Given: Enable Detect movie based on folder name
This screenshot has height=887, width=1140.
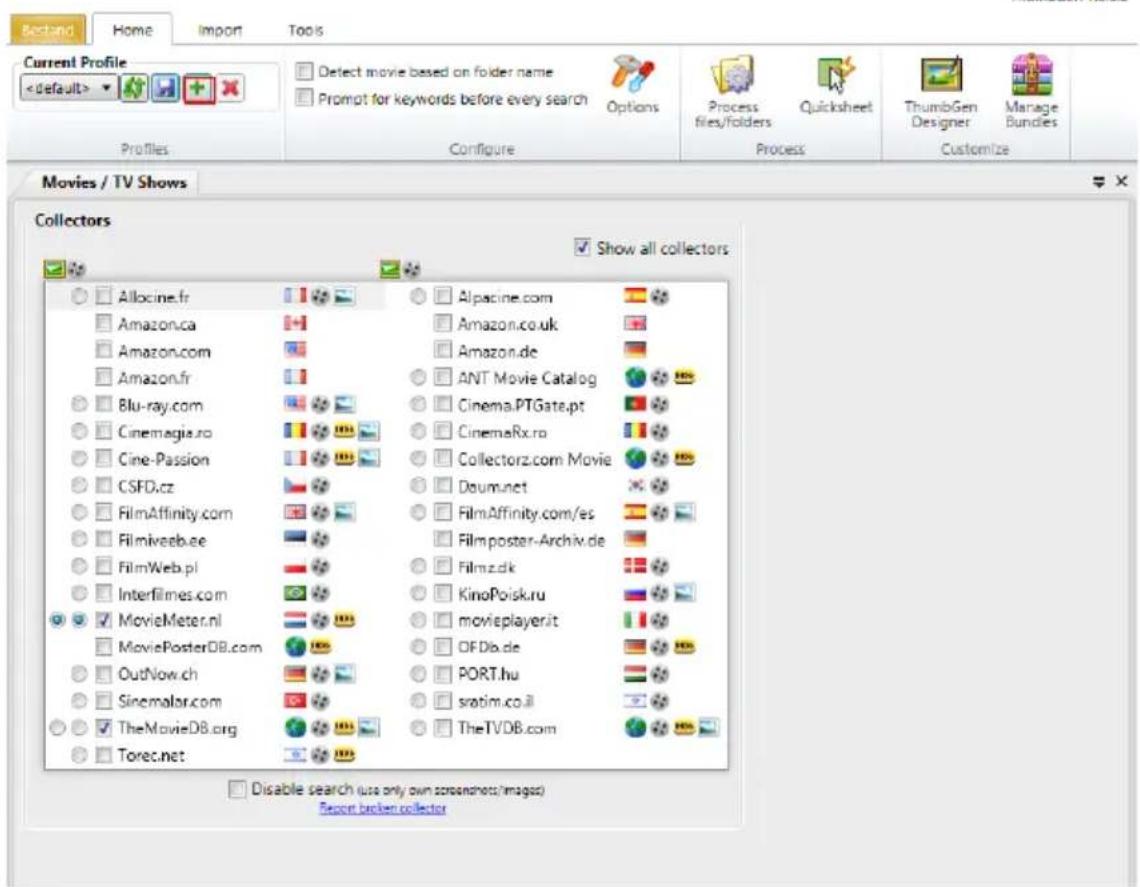Looking at the screenshot, I should [304, 71].
